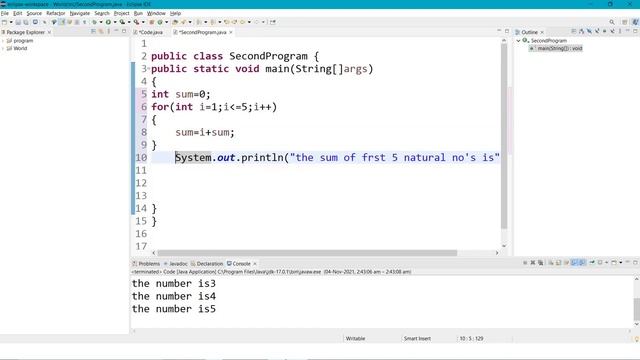Click the toolbar Search magnifier icon
Viewport: 640px width, 360px height.
(612, 22)
